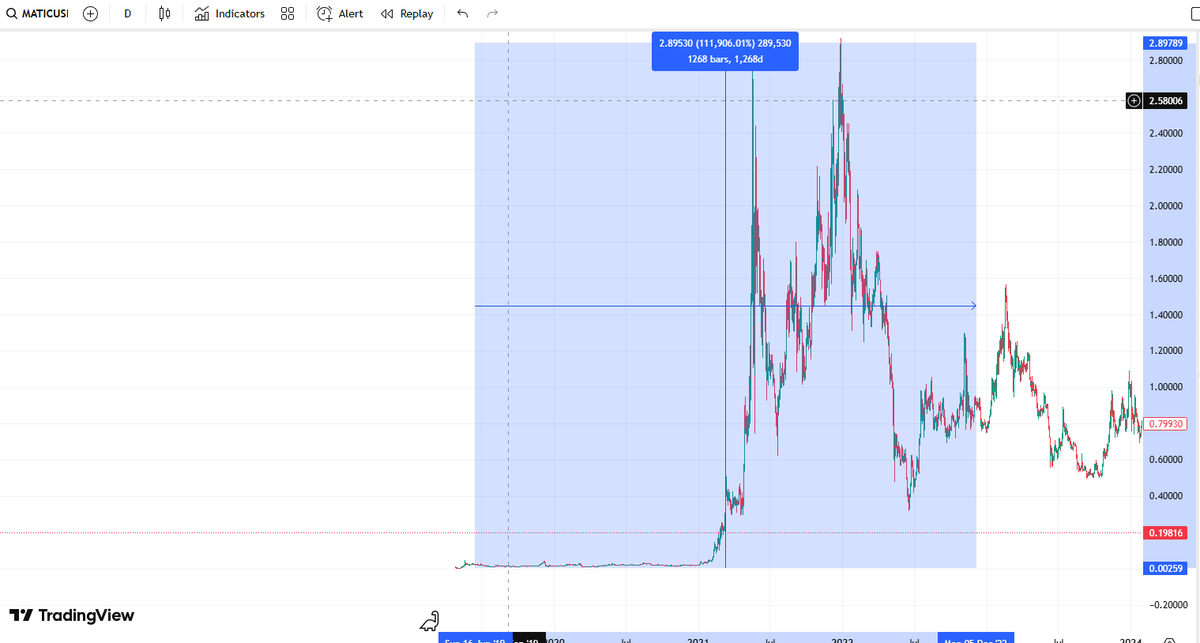Click the measurement tooltip showing 1268 bars

[x=725, y=51]
